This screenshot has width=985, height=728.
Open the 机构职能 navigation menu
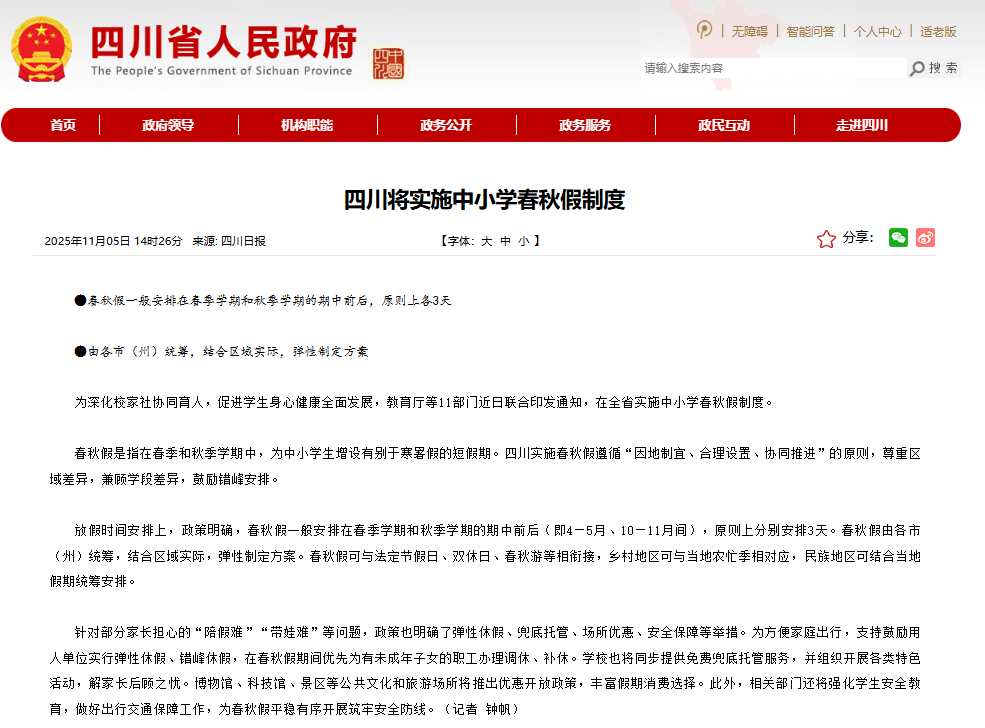[307, 125]
